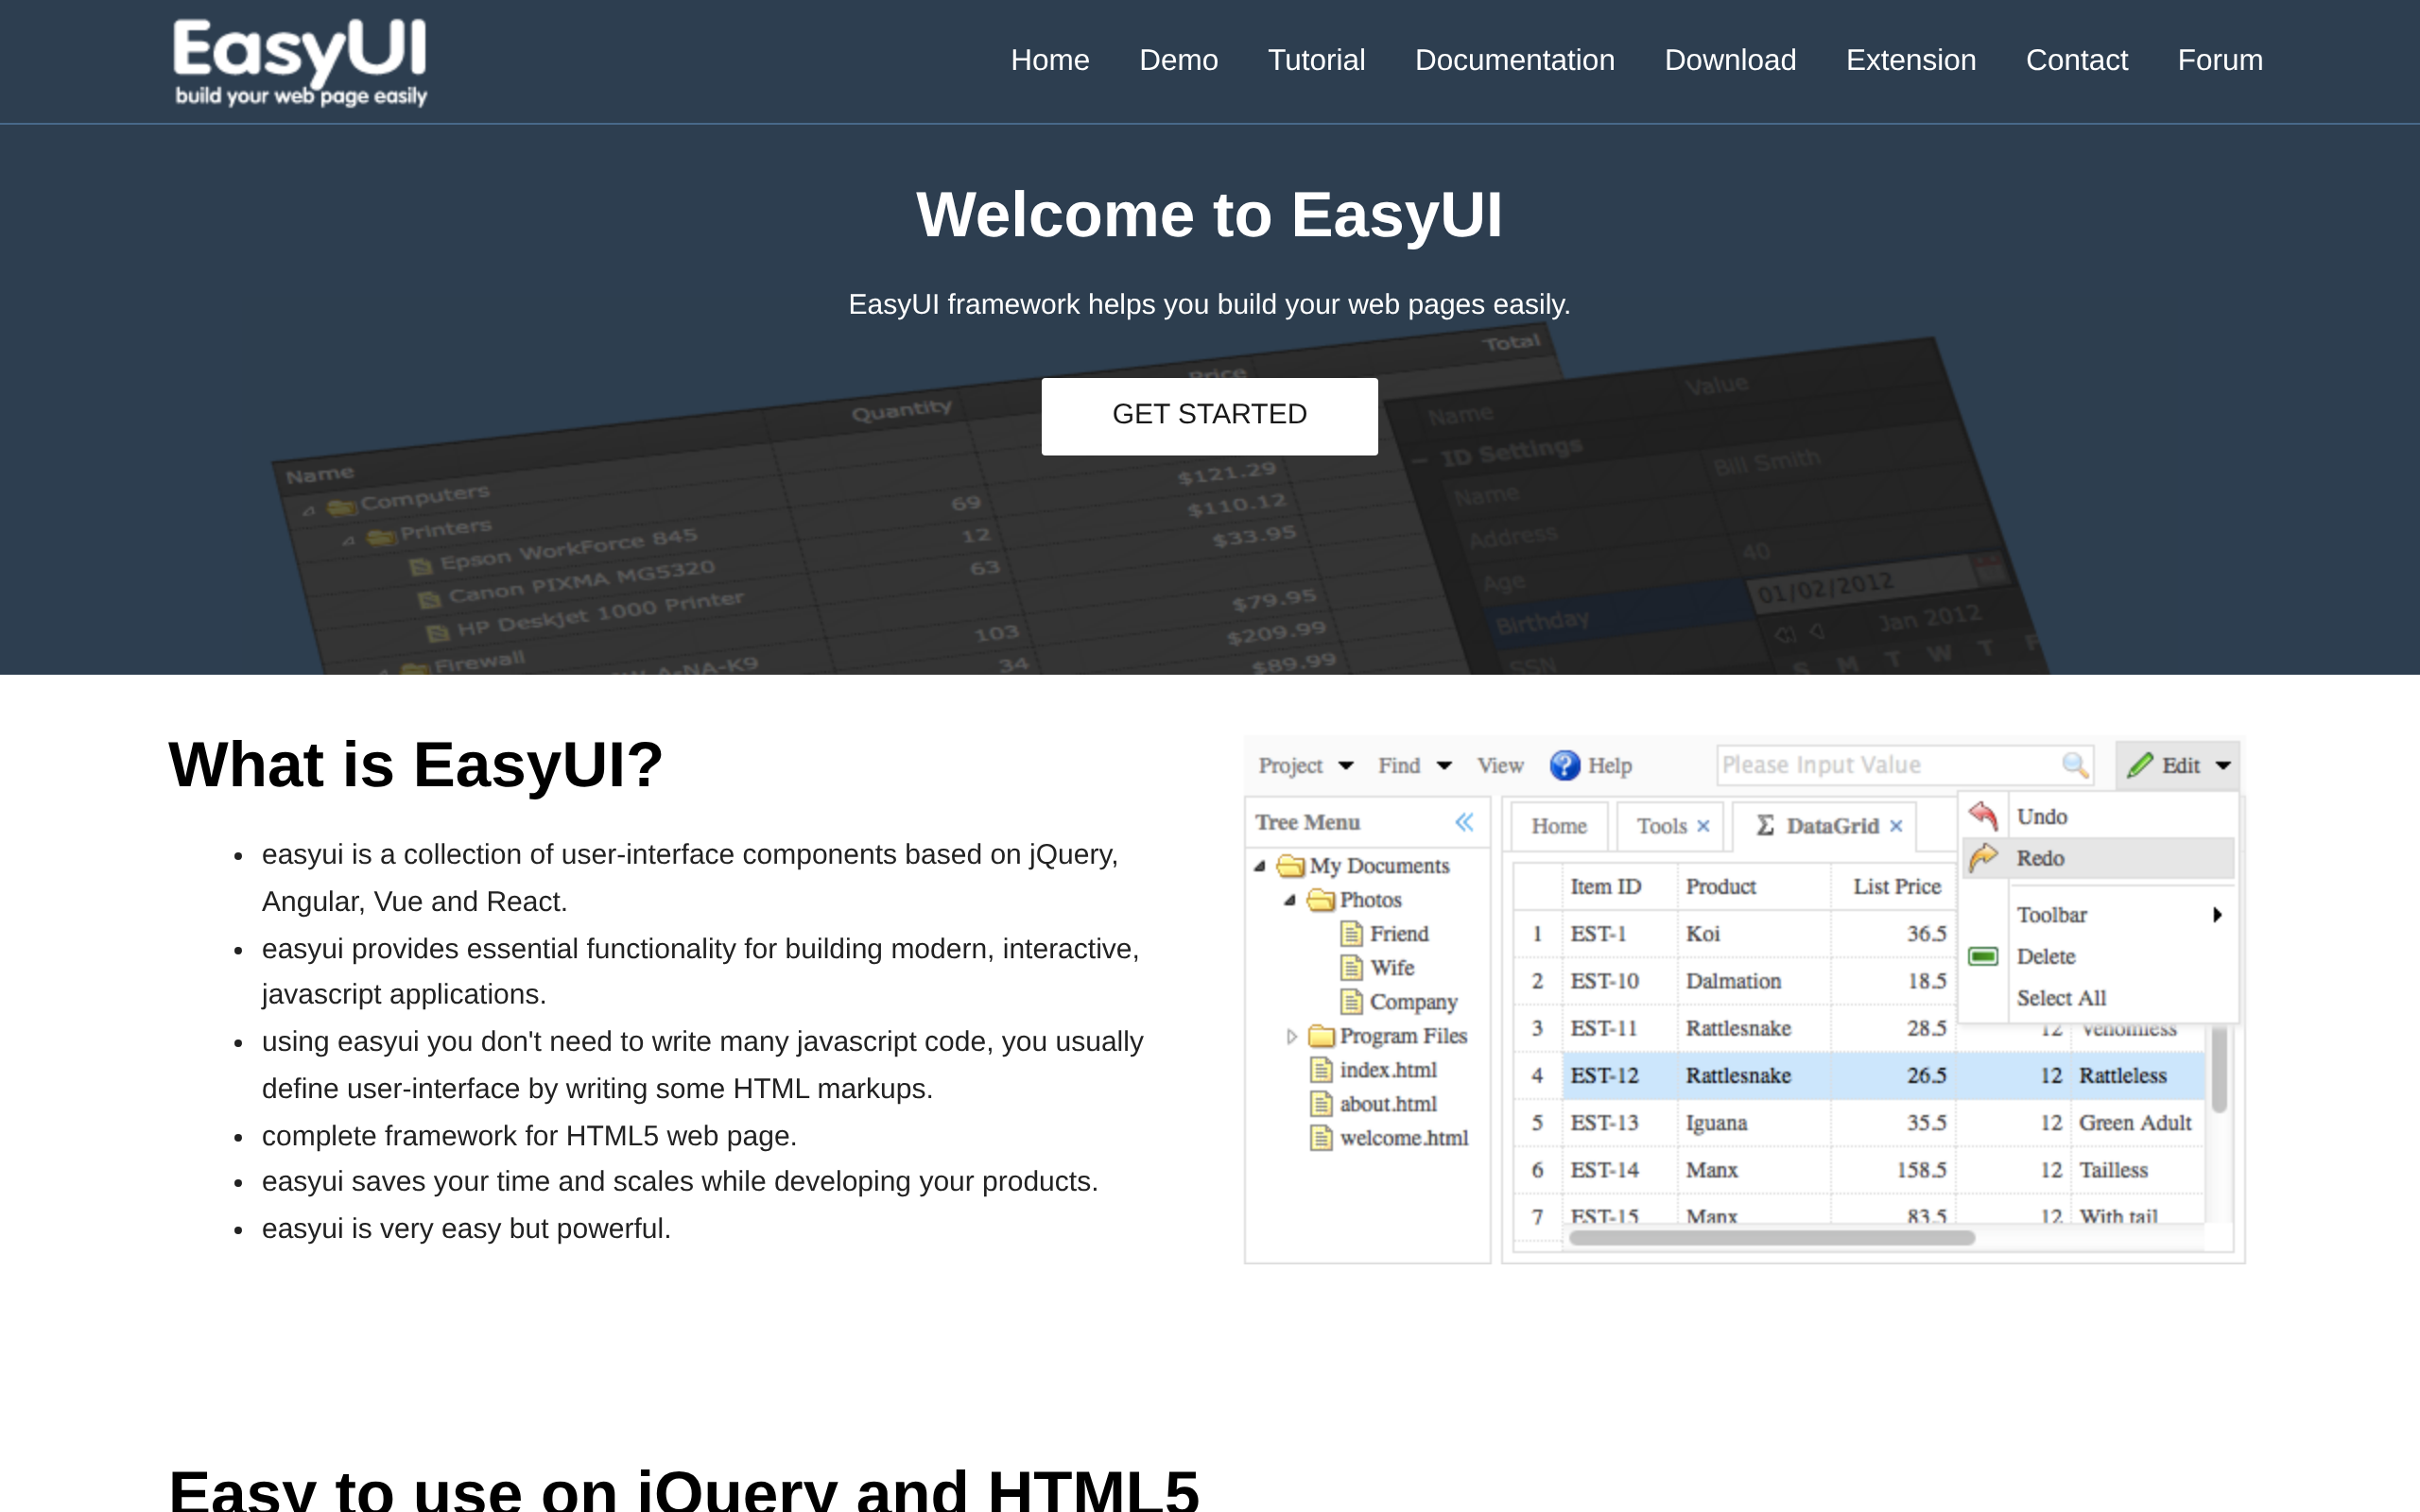Image resolution: width=2420 pixels, height=1512 pixels.
Task: Click the GET STARTED button
Action: click(1209, 415)
